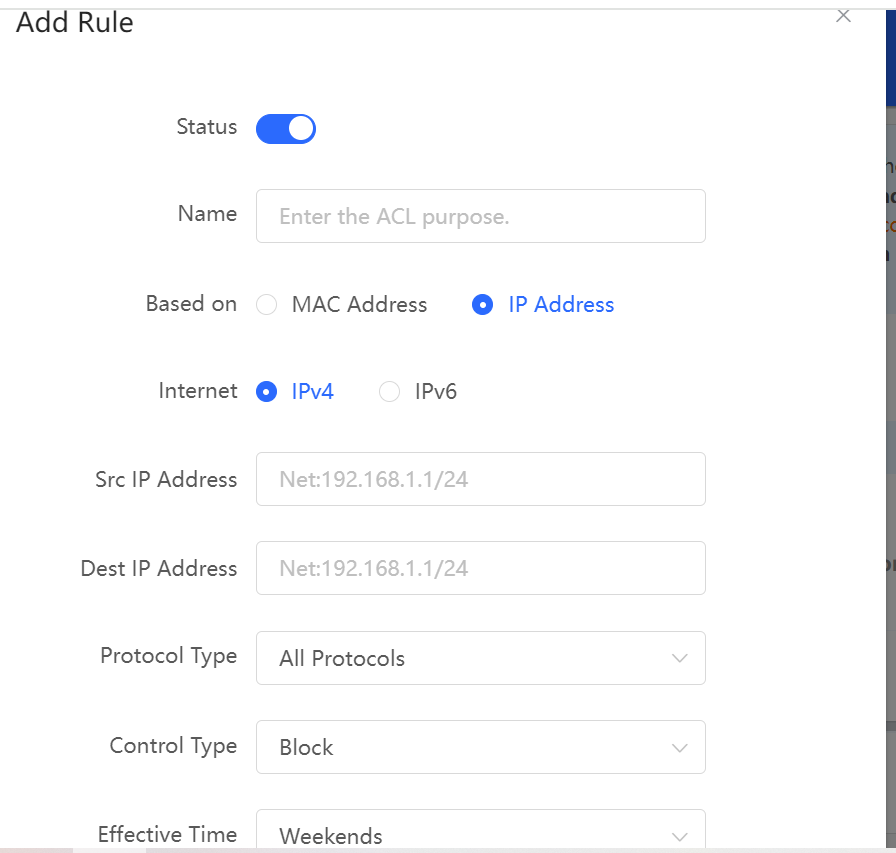Click the Based on label
This screenshot has width=896, height=853.
point(191,303)
